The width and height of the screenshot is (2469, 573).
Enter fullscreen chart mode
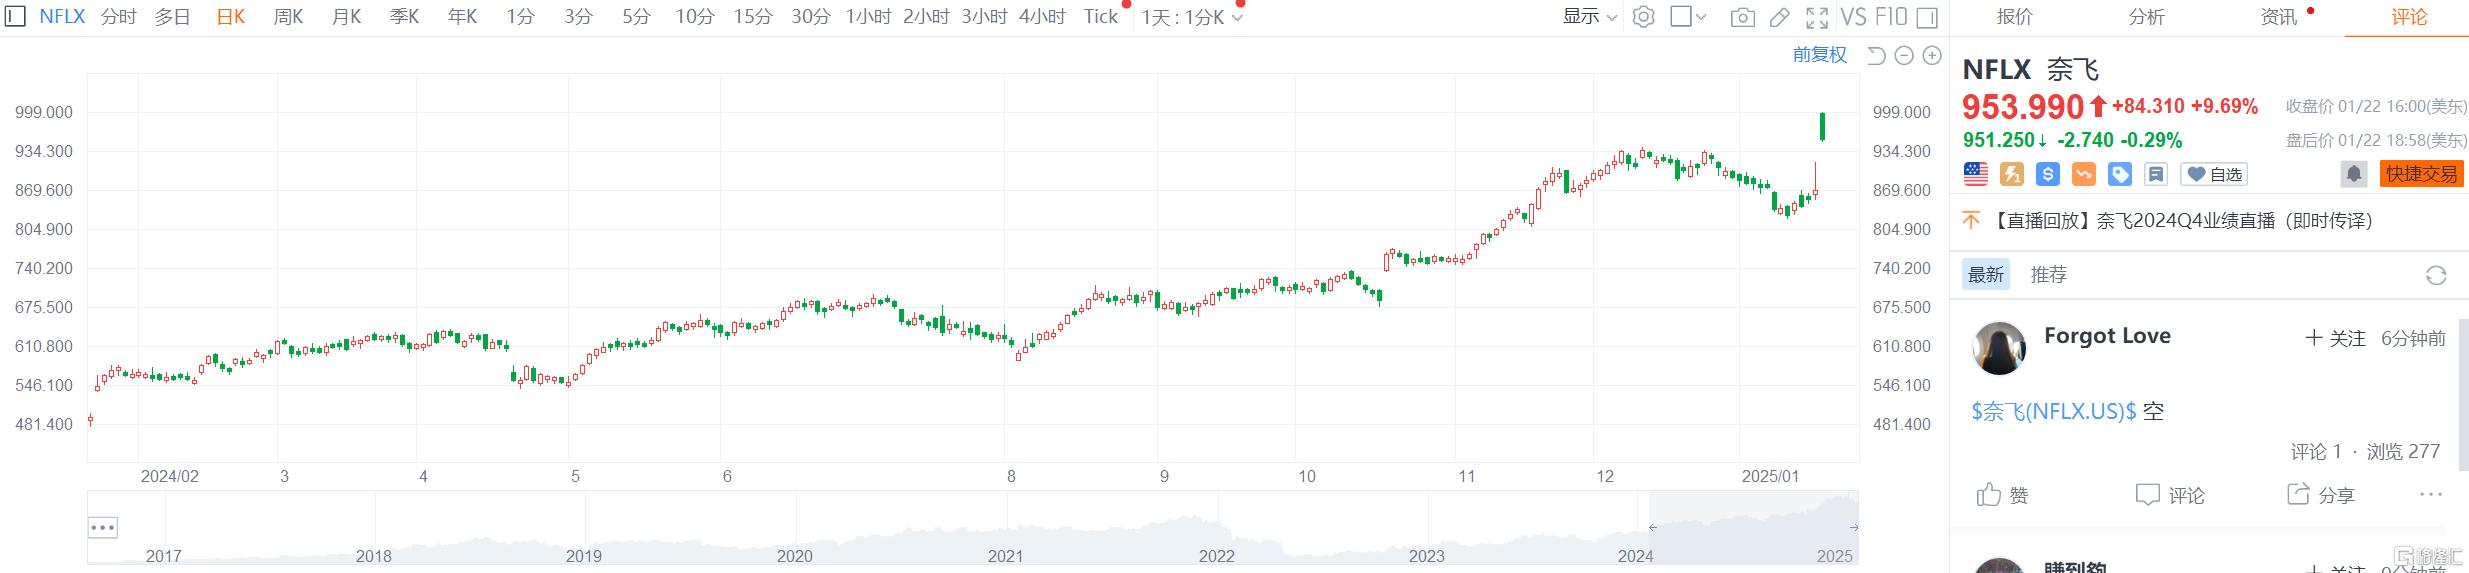(1817, 17)
